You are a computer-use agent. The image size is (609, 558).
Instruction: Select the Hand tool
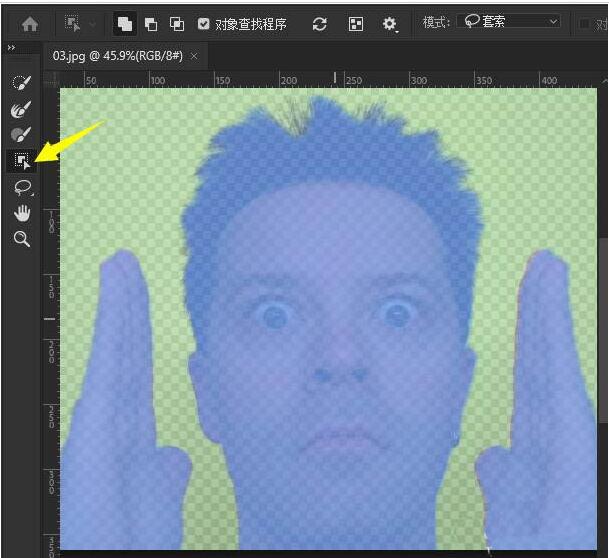click(x=21, y=213)
